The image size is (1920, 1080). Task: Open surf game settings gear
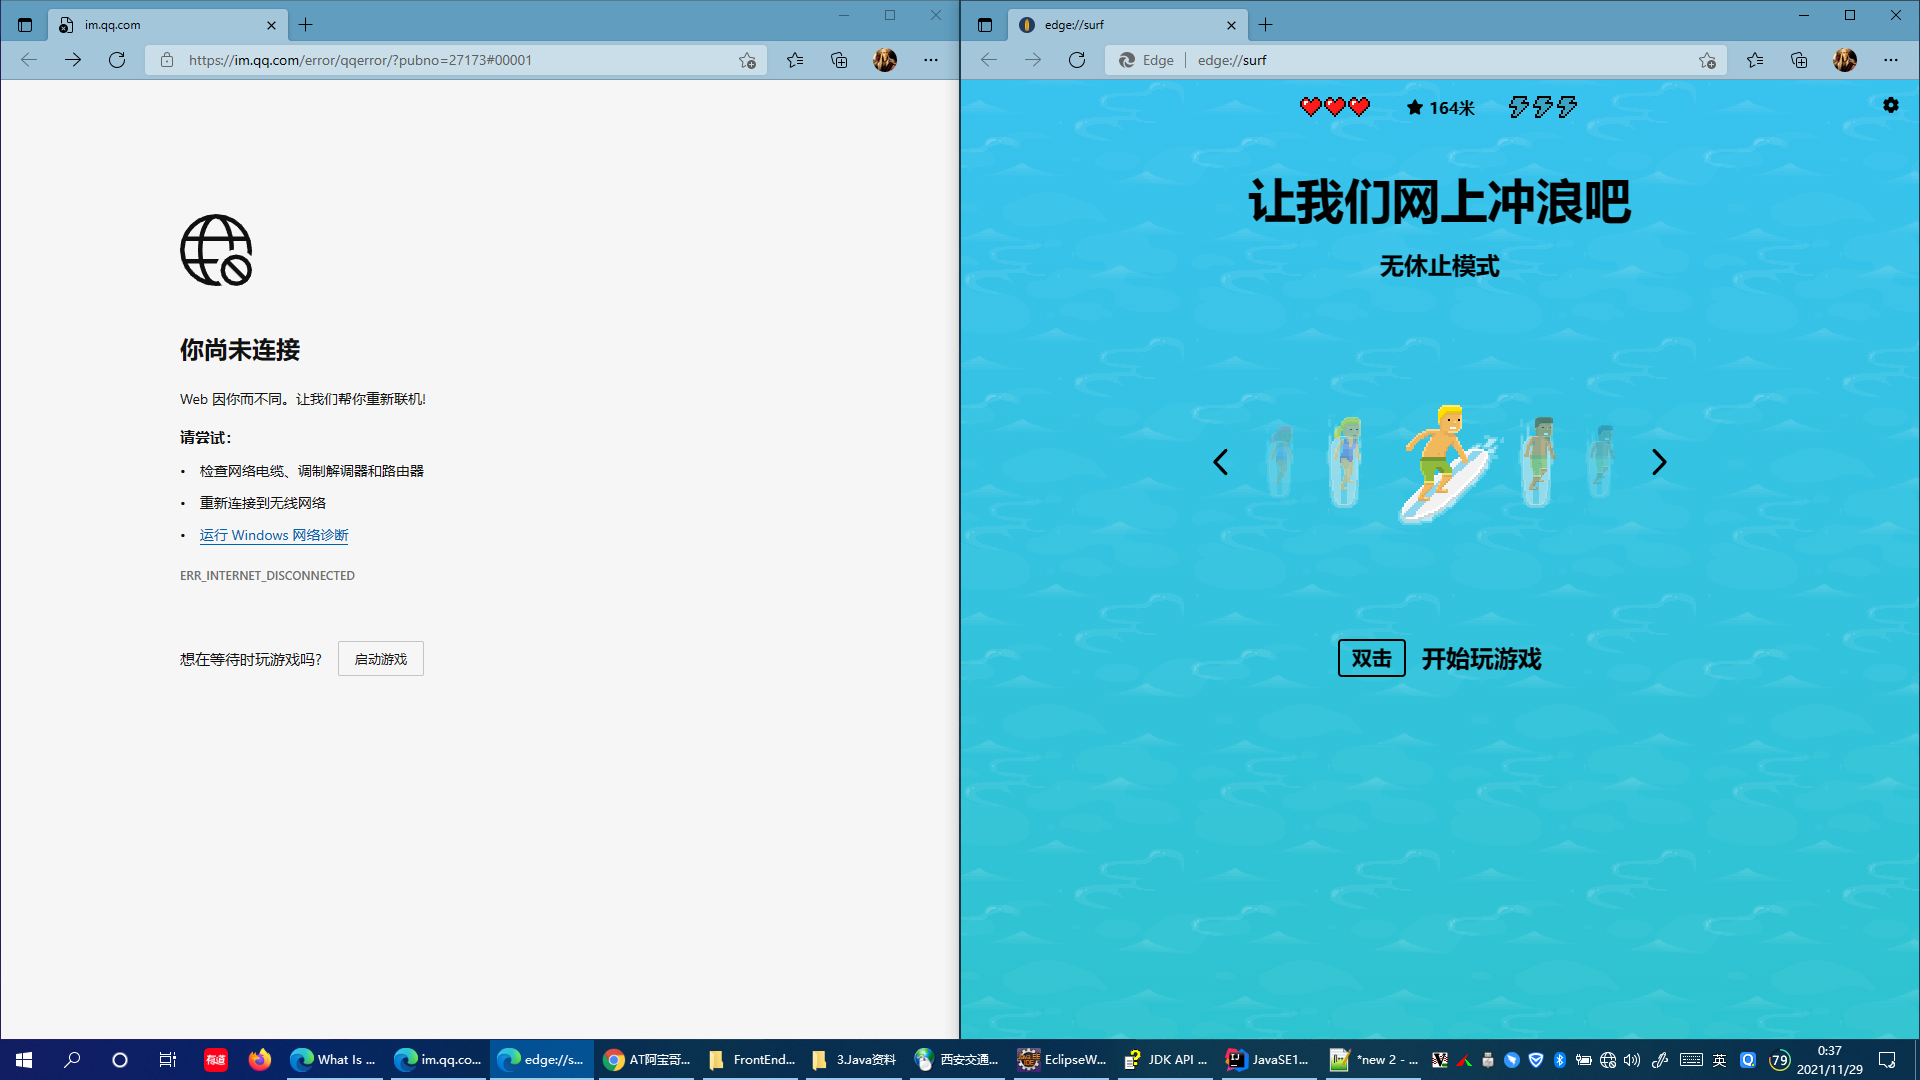[1890, 105]
